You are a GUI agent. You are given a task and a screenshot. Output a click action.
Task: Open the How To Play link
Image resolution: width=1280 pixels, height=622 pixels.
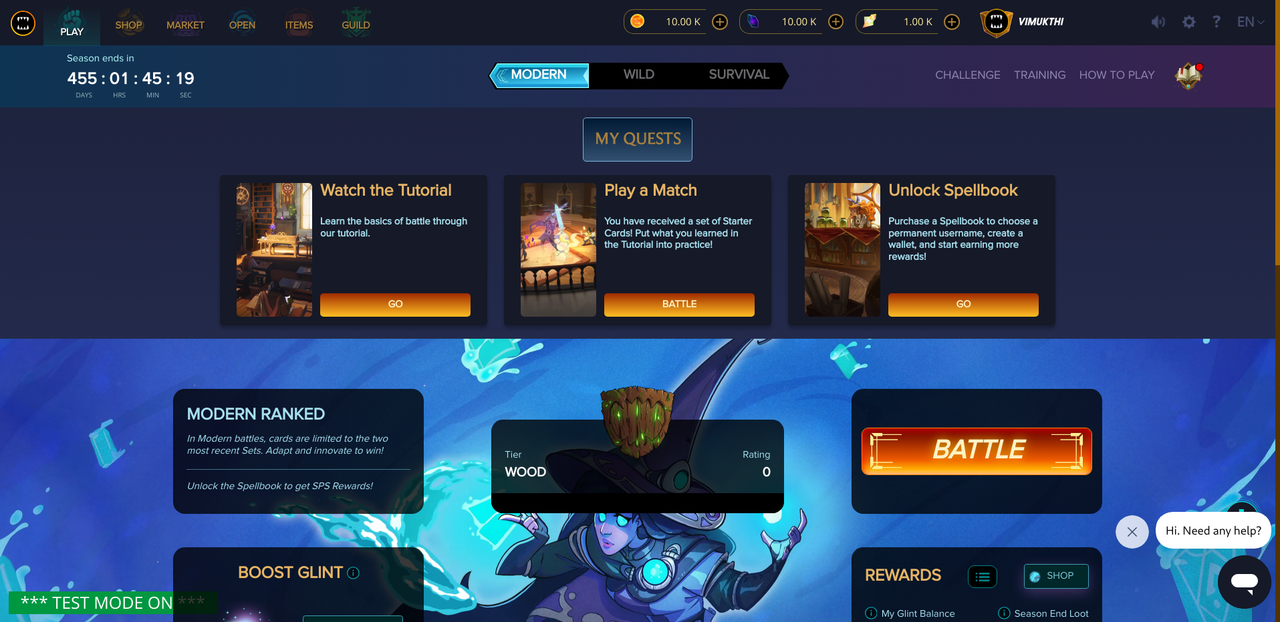[1117, 75]
